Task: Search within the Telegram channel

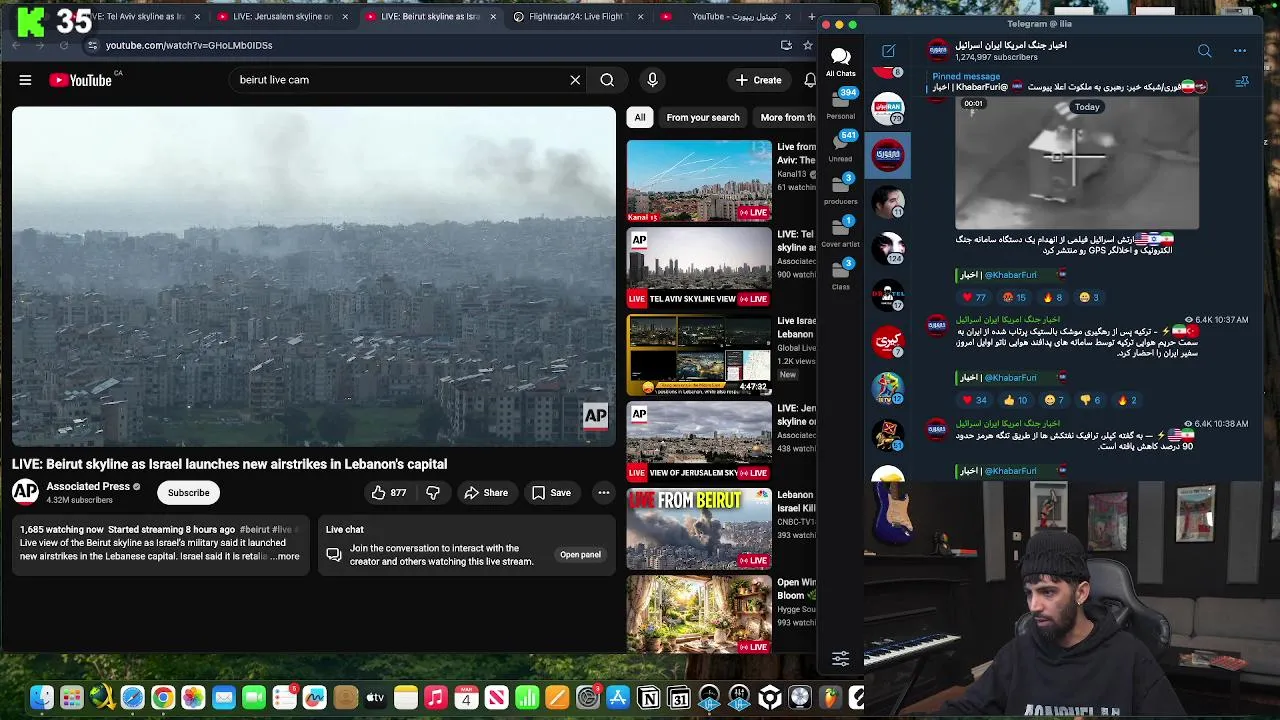Action: pyautogui.click(x=1204, y=51)
